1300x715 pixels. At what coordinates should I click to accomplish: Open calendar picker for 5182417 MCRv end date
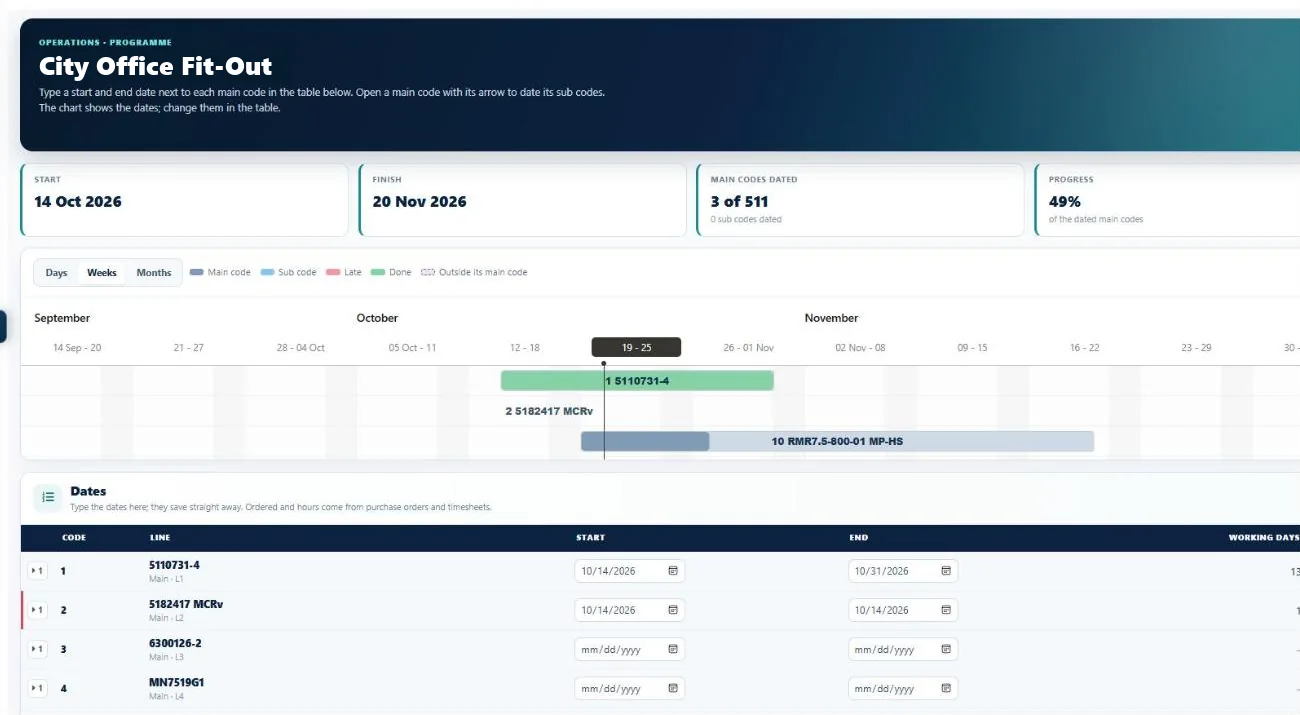(946, 610)
